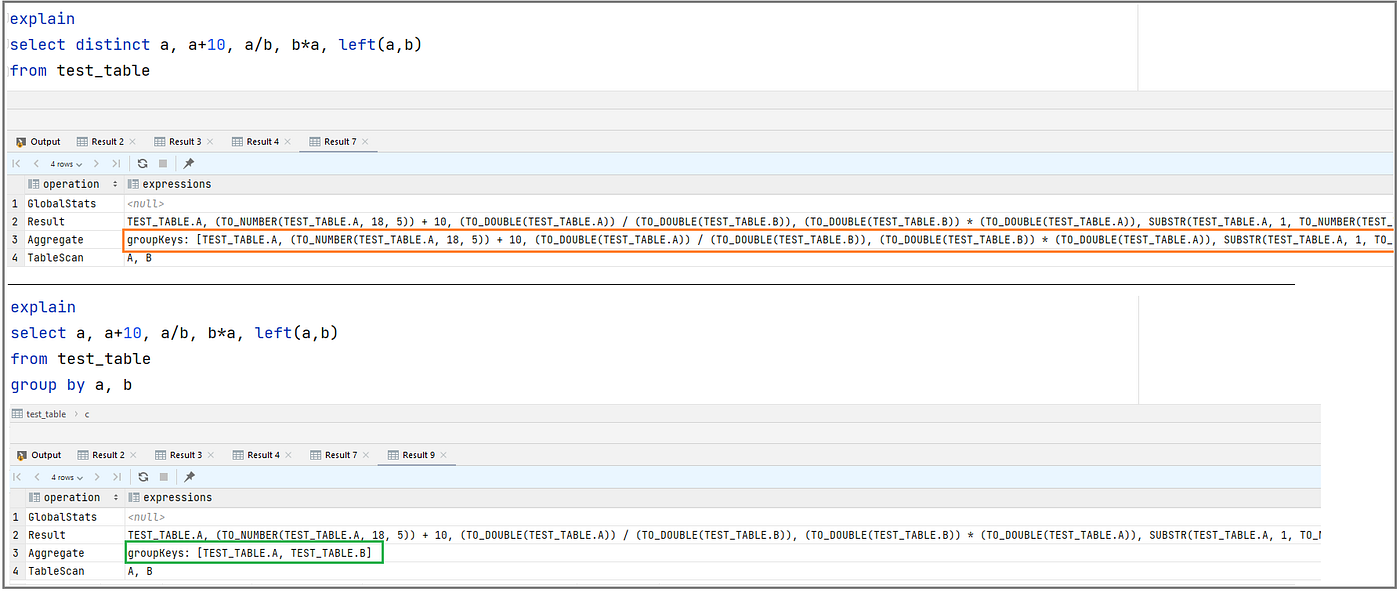Select row number 3 in distinct query's results
The image size is (1400, 591).
(x=15, y=240)
